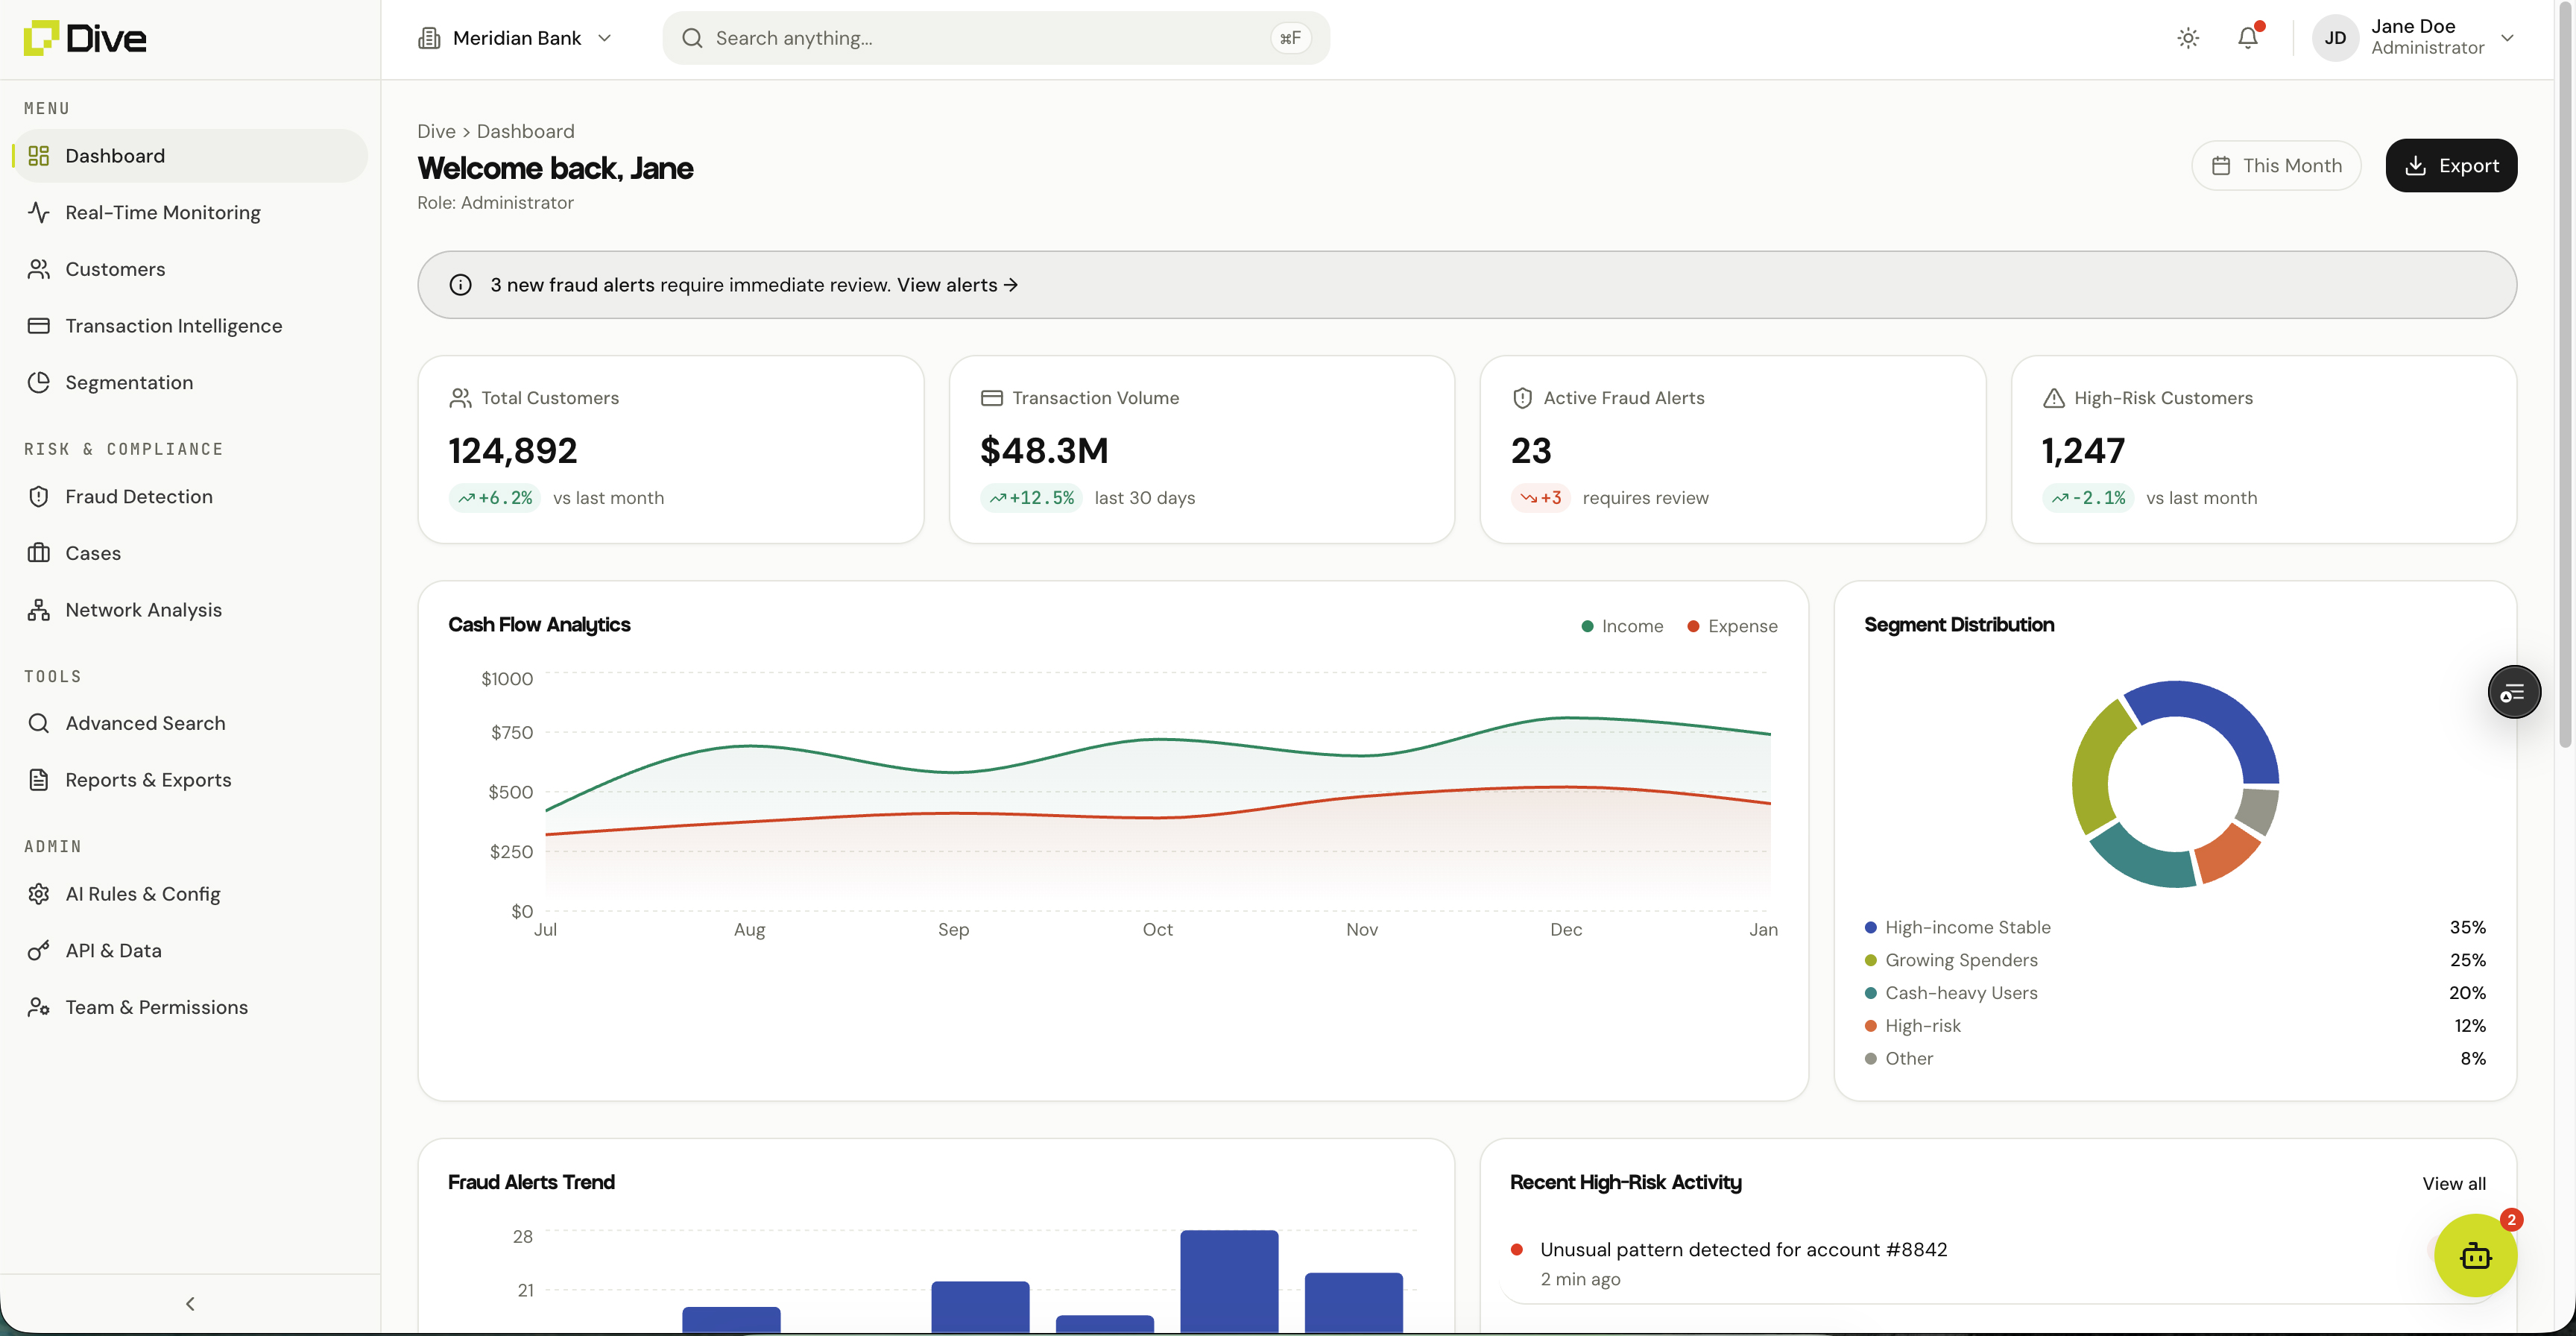The width and height of the screenshot is (2576, 1336).
Task: Click the Growing Spenders olive legend dot
Action: coord(1870,960)
